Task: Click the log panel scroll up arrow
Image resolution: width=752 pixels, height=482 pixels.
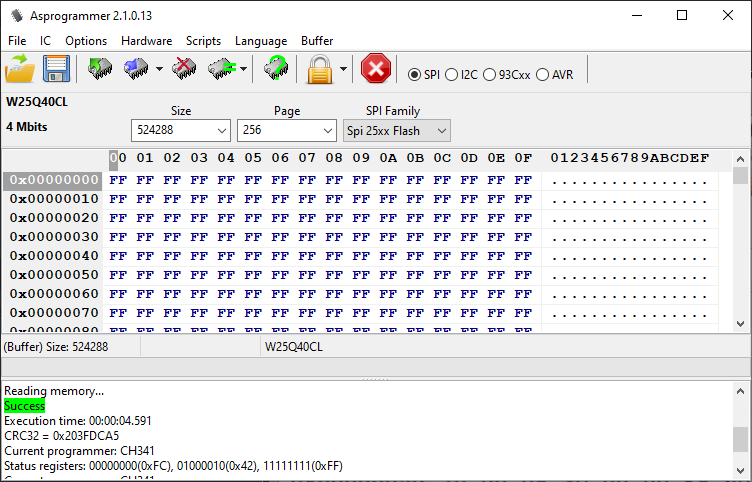Action: tap(740, 391)
